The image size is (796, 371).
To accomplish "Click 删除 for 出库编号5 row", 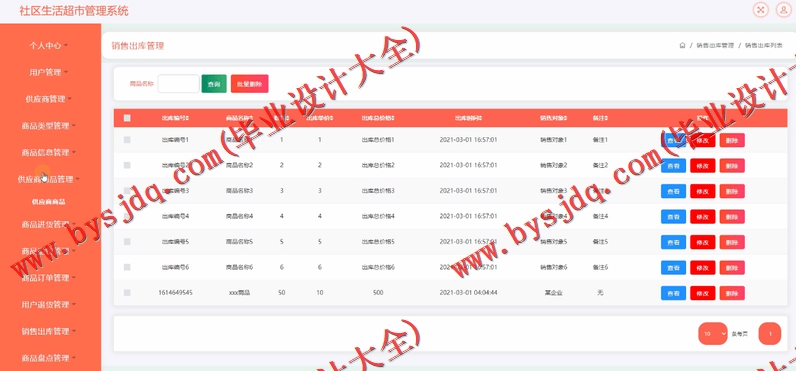I will pos(732,242).
